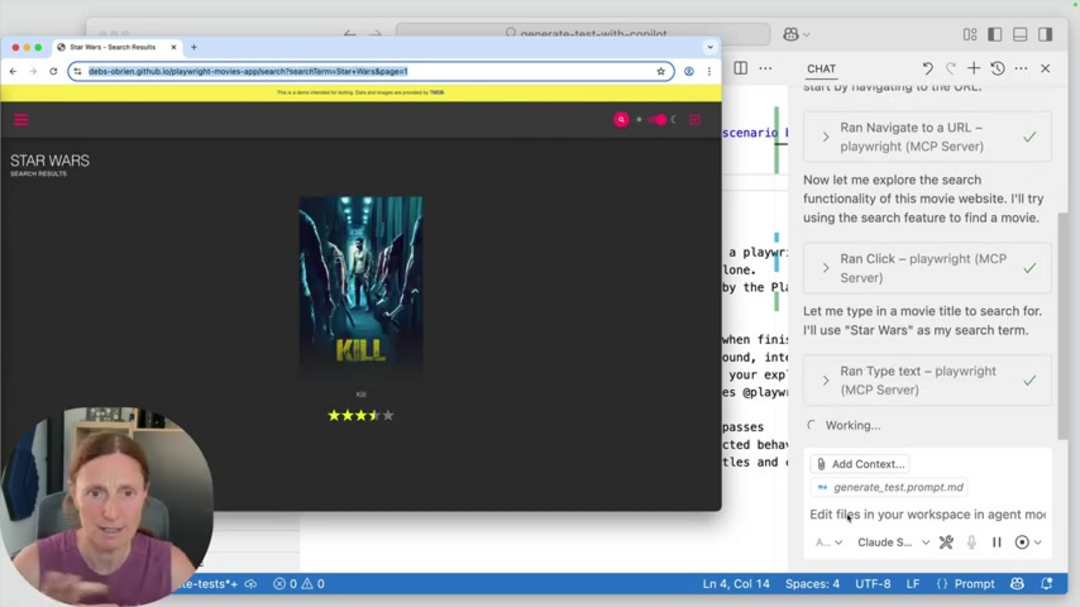This screenshot has height=607, width=1080.
Task: Select the CHAT tab
Action: [x=821, y=69]
